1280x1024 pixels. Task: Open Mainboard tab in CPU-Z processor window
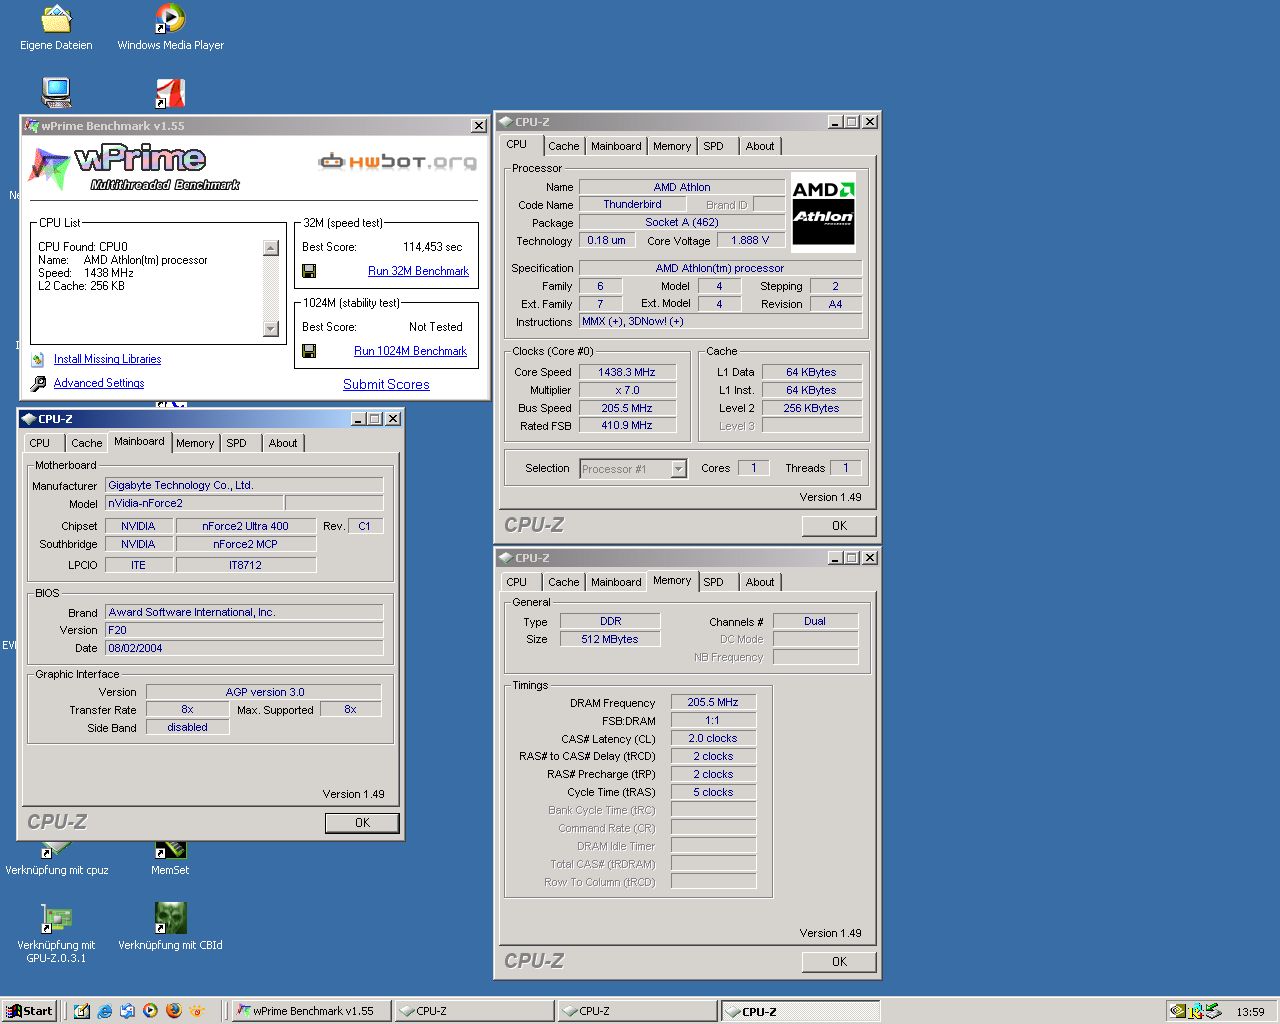[616, 146]
